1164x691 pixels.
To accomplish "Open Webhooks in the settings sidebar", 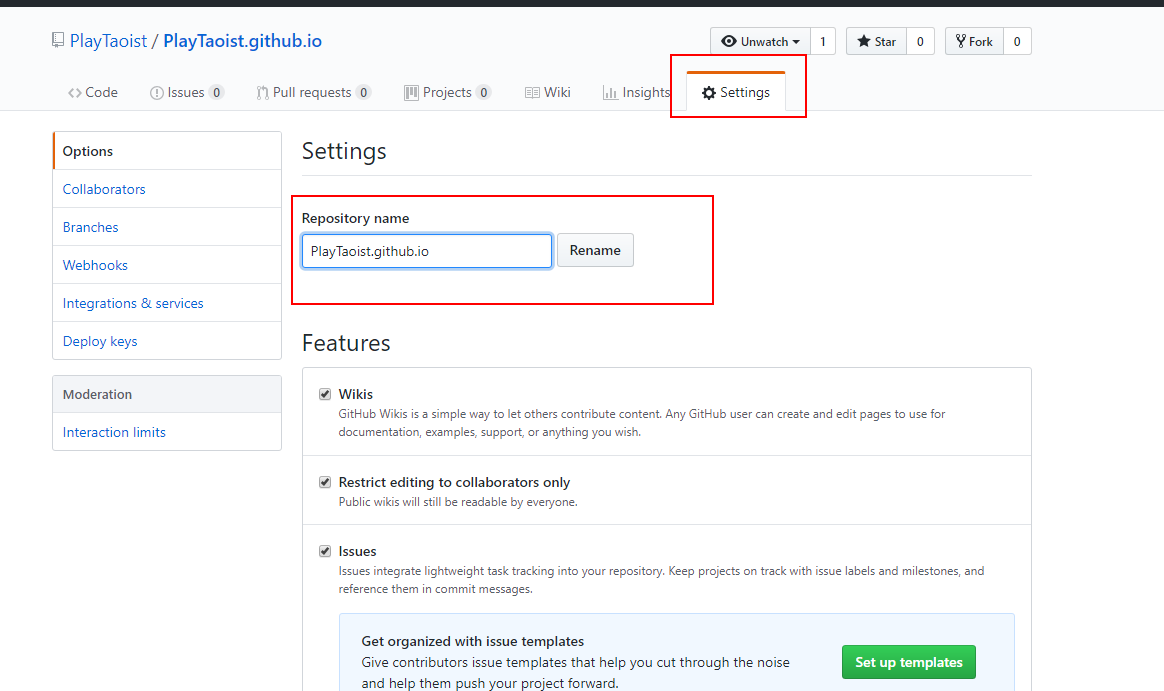I will [167, 265].
